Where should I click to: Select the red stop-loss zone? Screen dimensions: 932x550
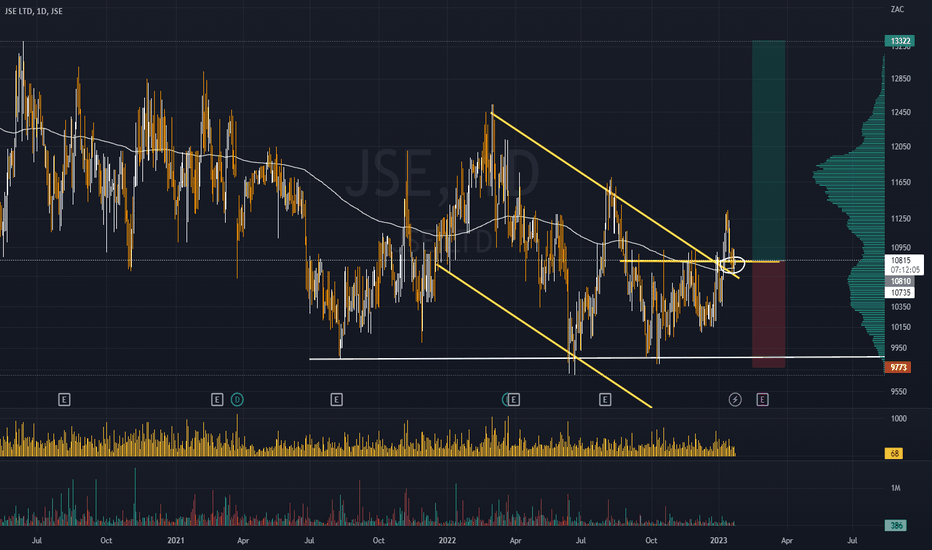click(769, 315)
